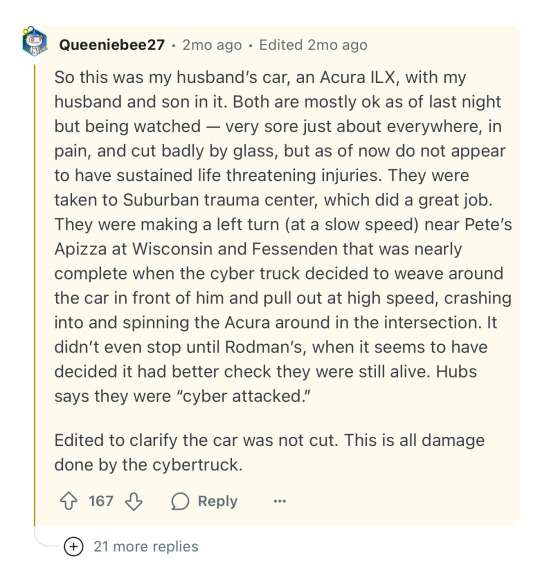Screen dimensions: 540x585
Task: Click the circled plus expand icon
Action: [x=74, y=547]
